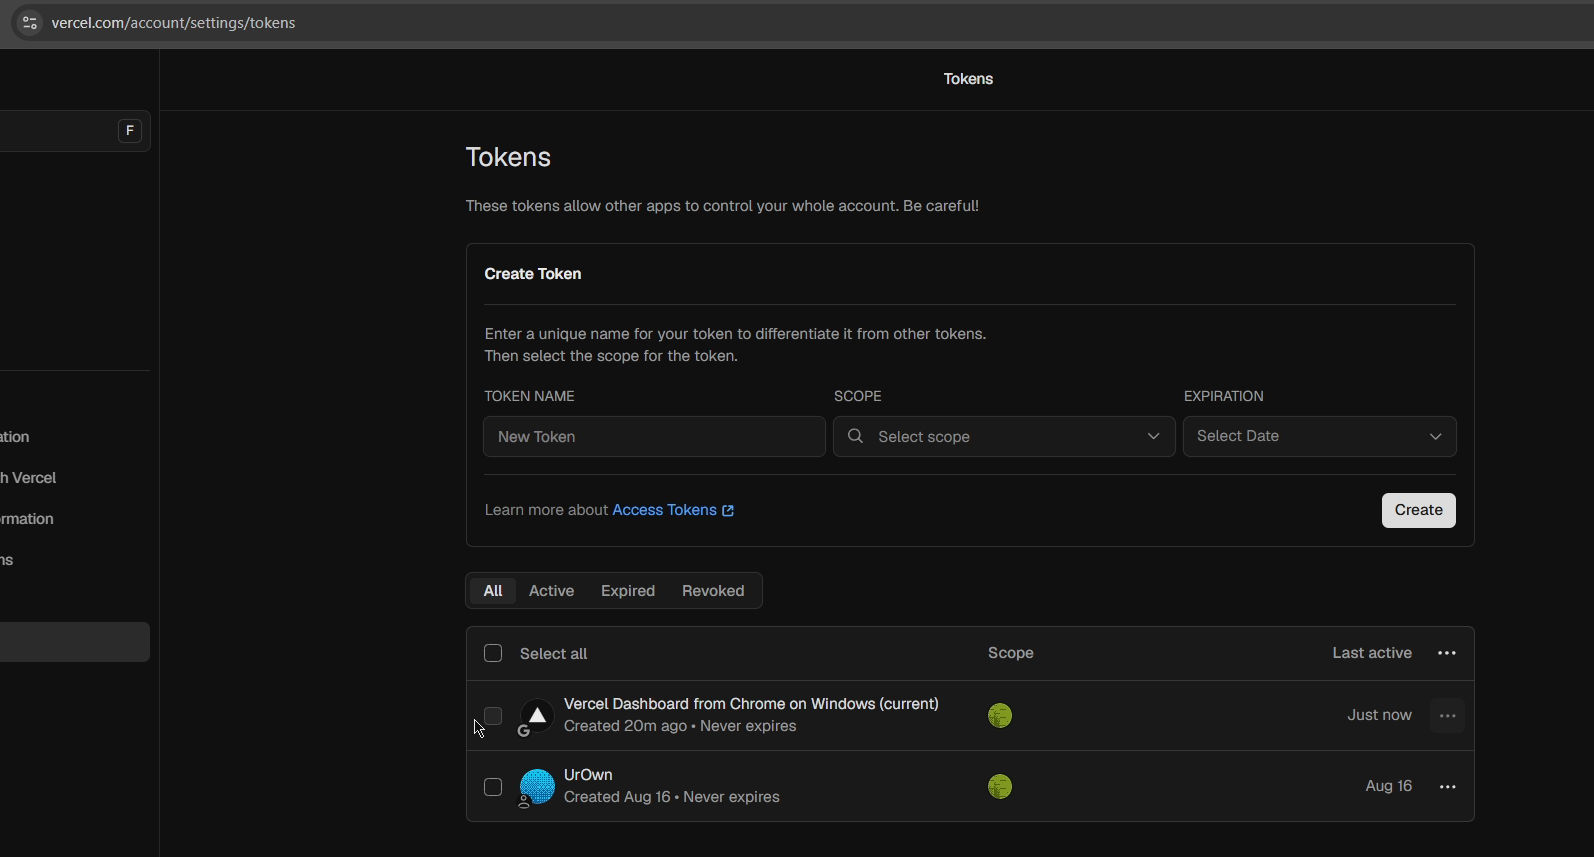Open the three-dots menu for UrOwn token

[1447, 787]
